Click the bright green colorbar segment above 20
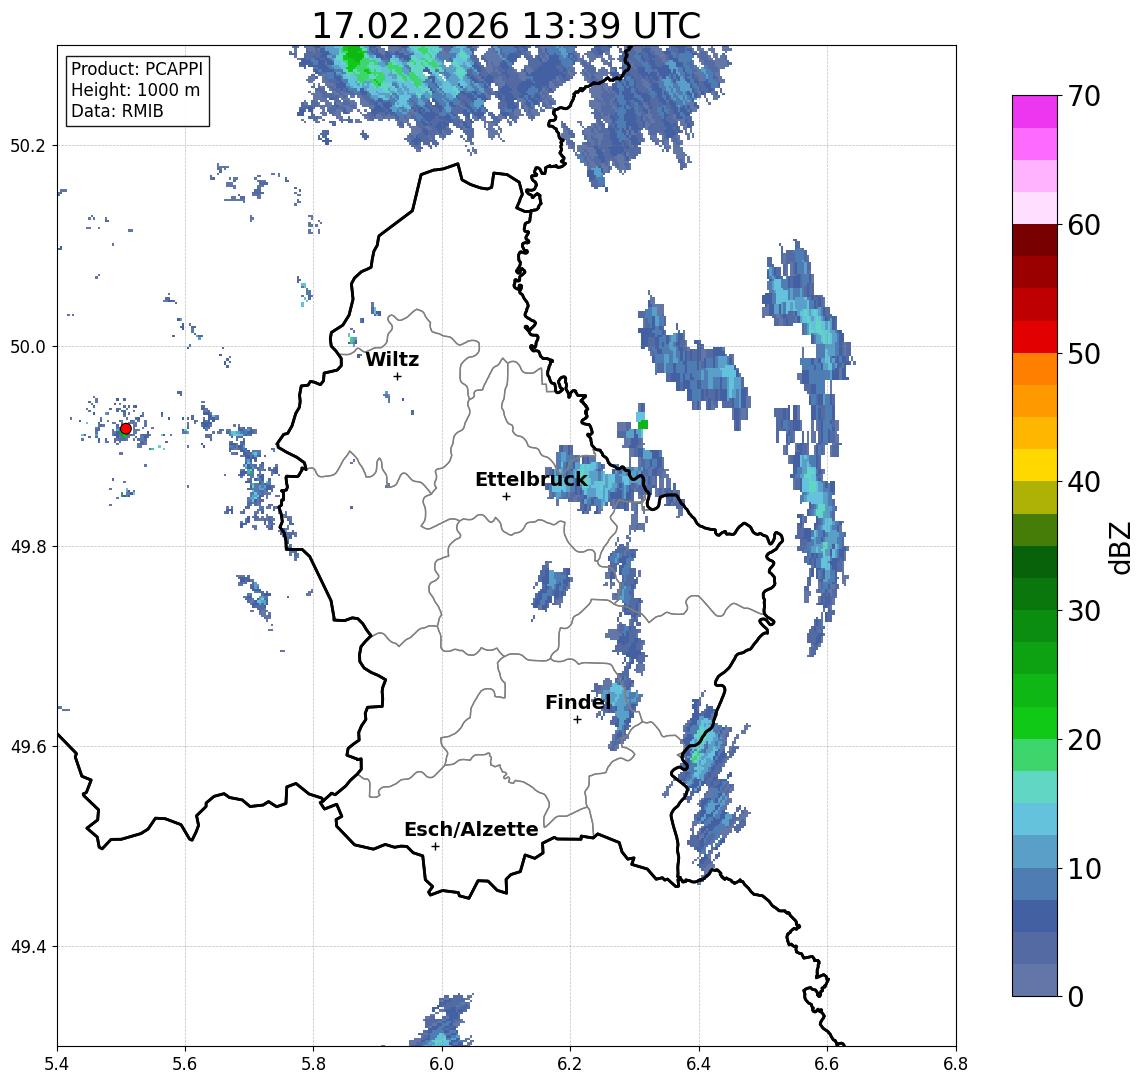1145x1084 pixels. coord(1035,723)
